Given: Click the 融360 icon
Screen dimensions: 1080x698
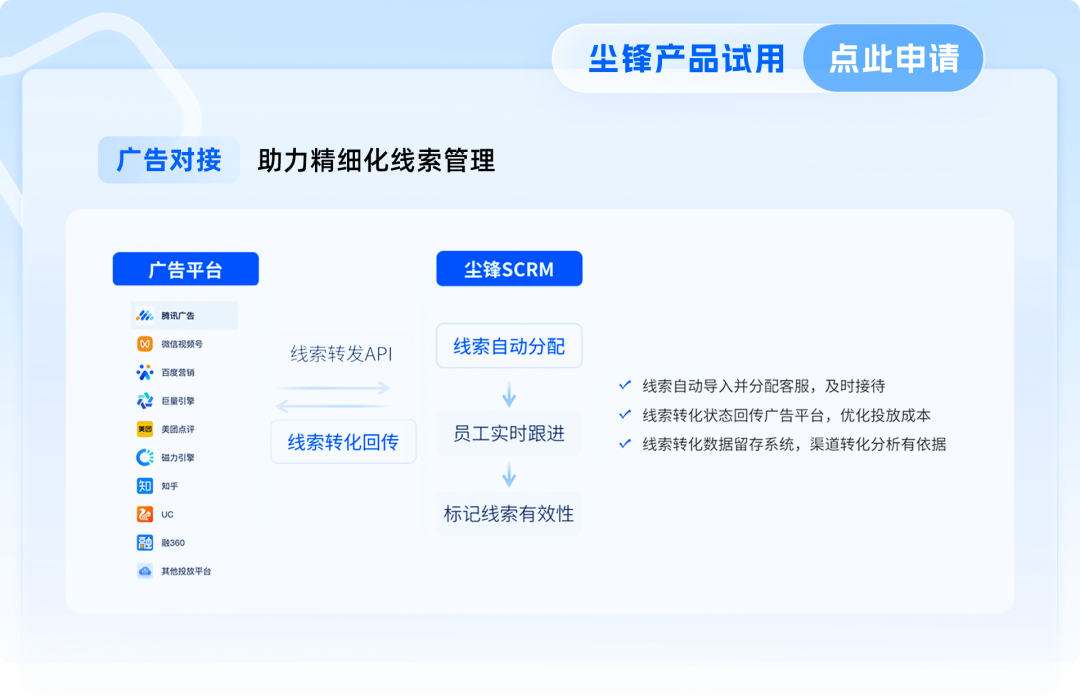Looking at the screenshot, I should pyautogui.click(x=145, y=542).
